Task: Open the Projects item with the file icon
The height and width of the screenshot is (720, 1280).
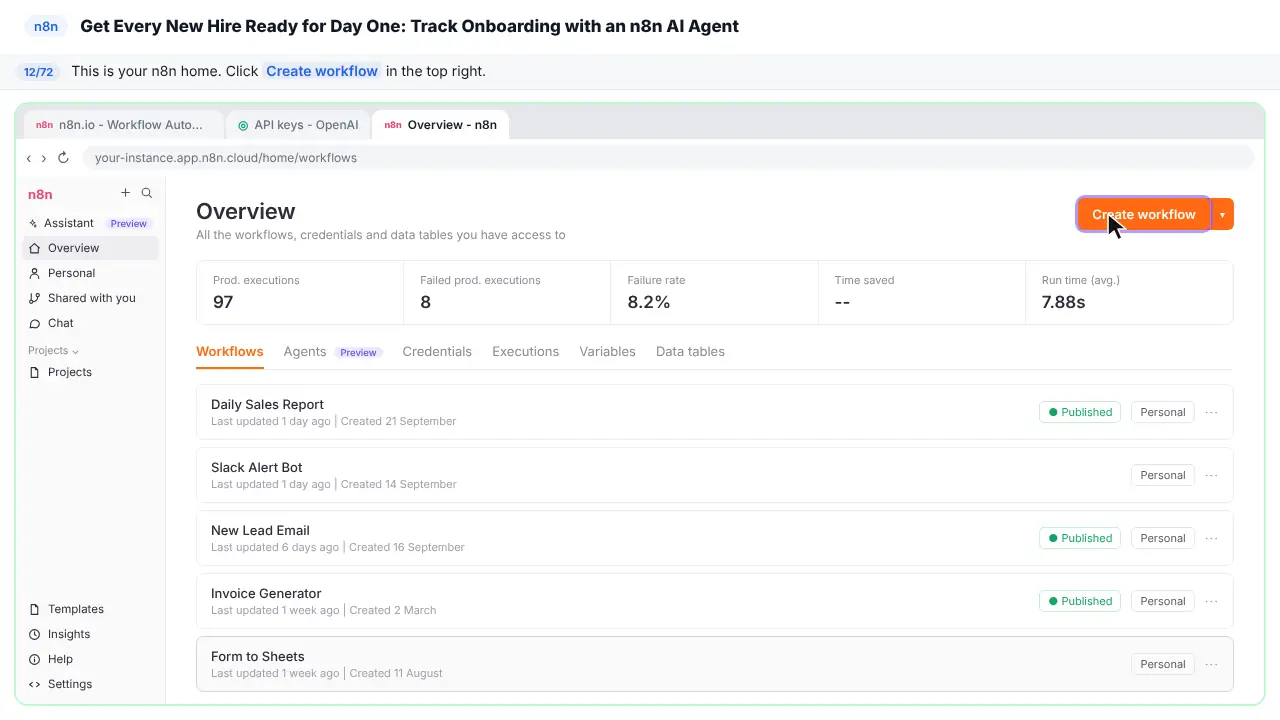Action: pyautogui.click(x=90, y=372)
